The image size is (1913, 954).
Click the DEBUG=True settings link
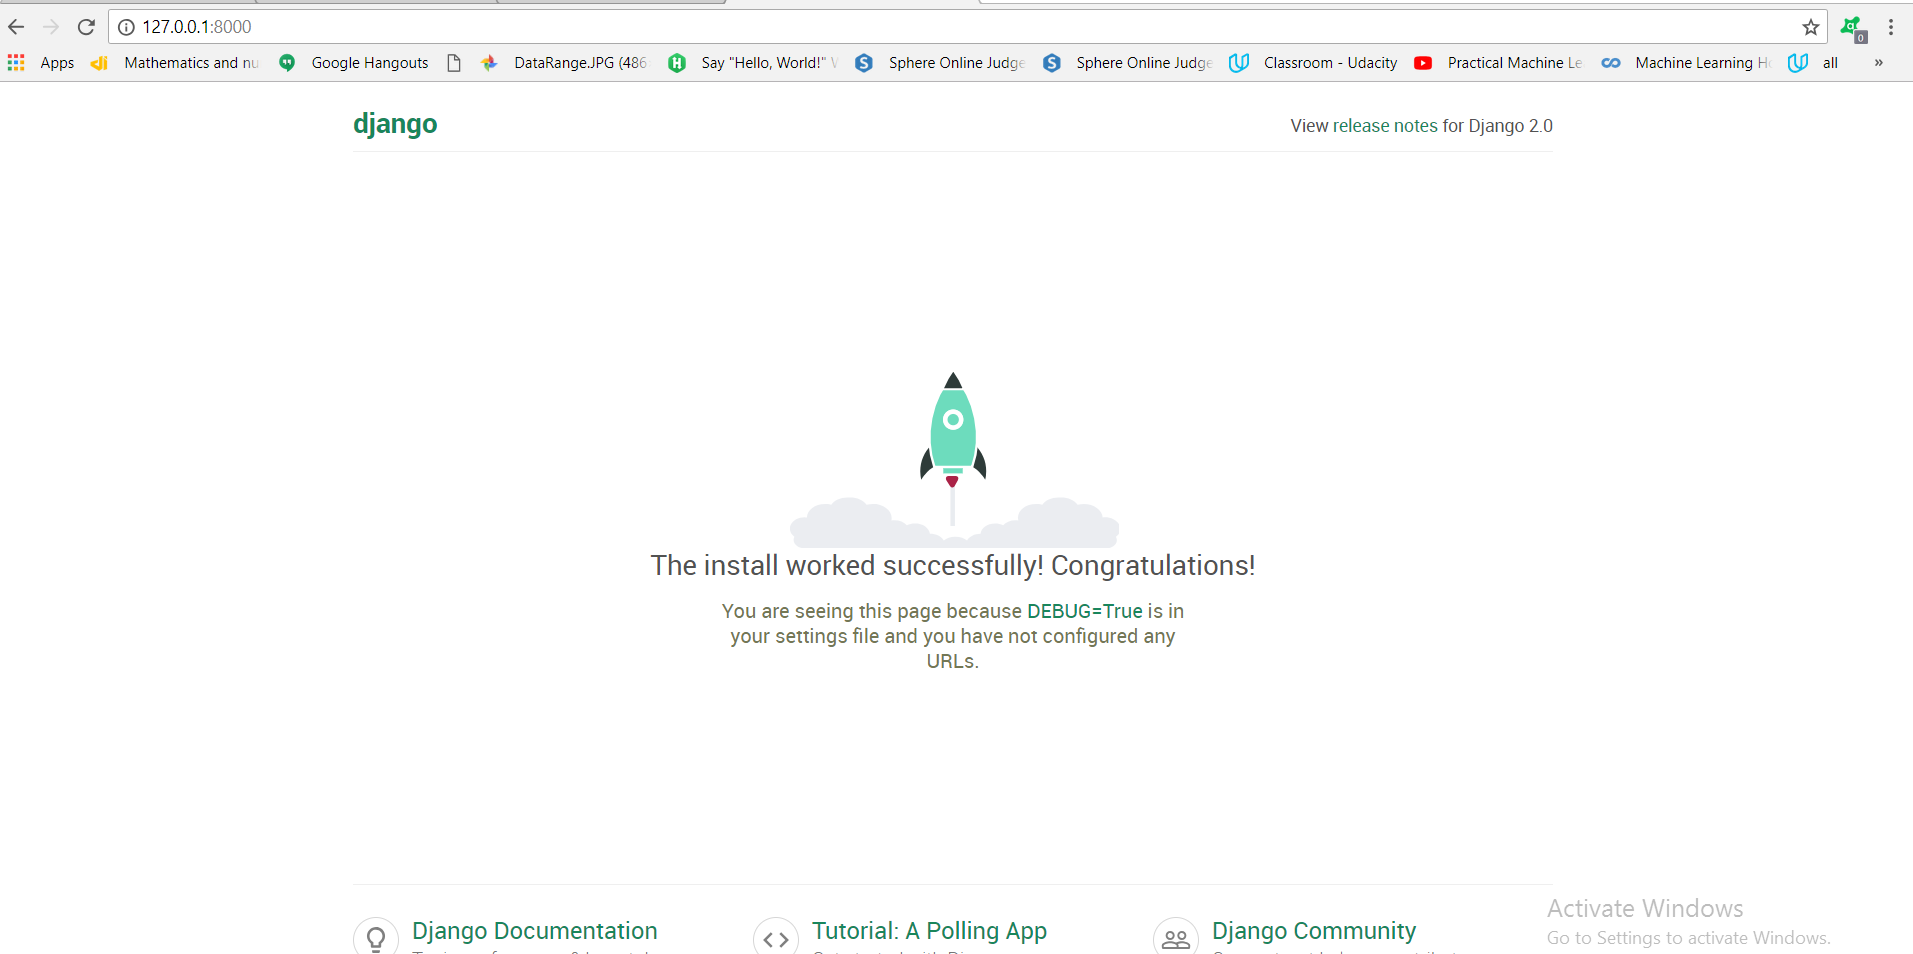1084,611
